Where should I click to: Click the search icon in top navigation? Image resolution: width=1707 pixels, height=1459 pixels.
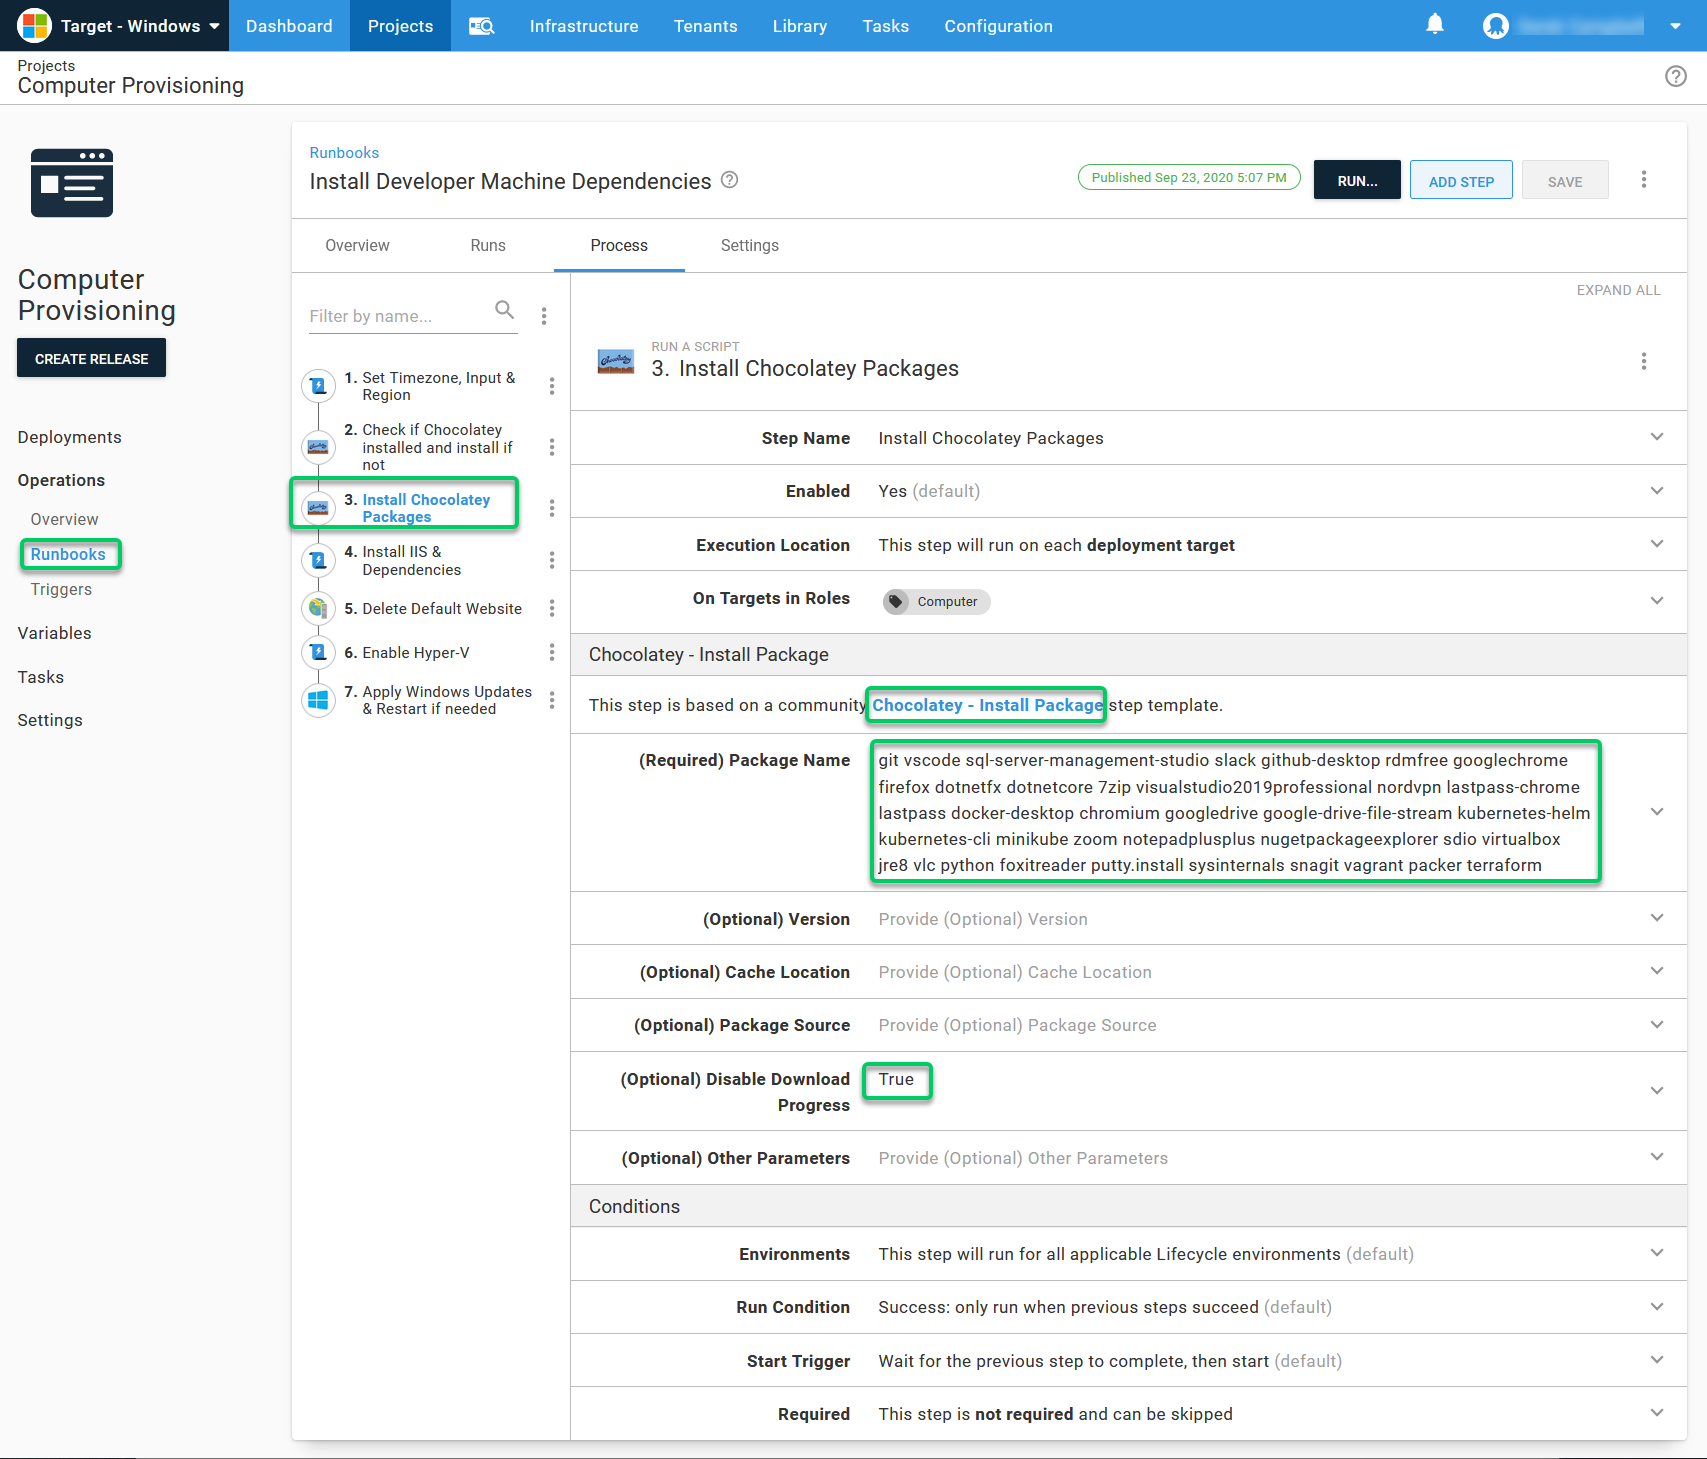pyautogui.click(x=481, y=26)
